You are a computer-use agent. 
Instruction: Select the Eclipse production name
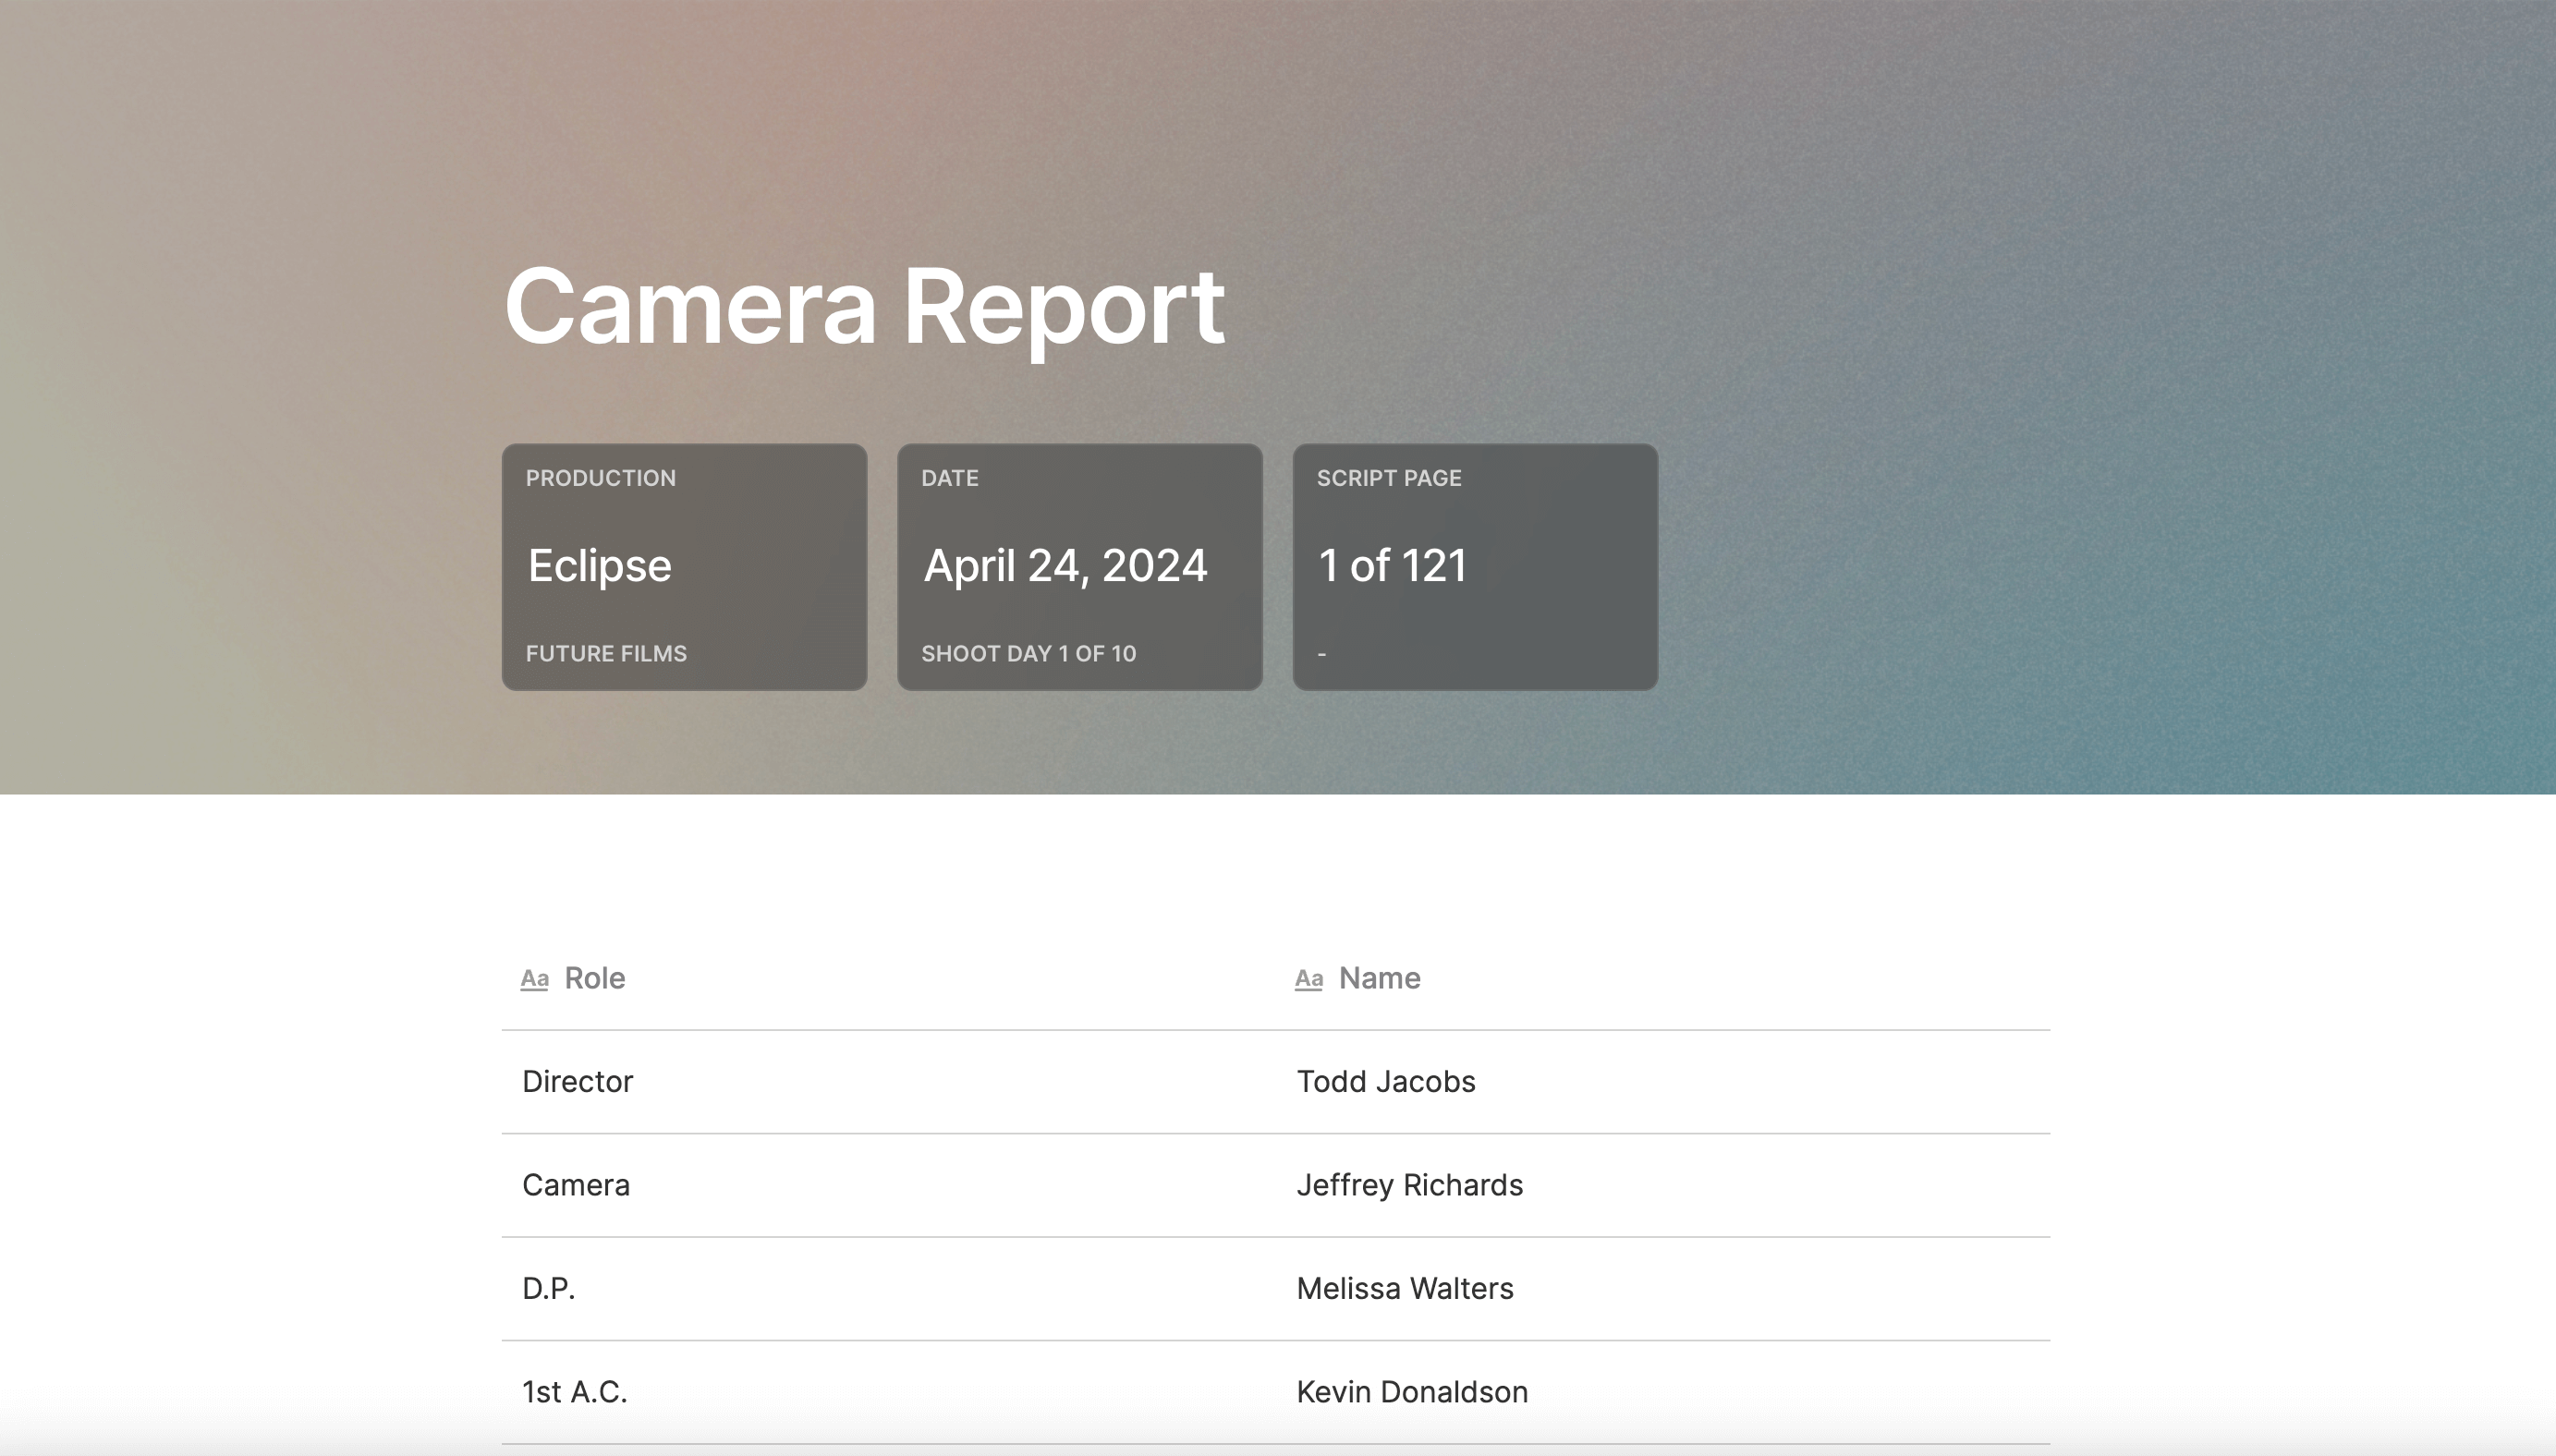click(599, 566)
